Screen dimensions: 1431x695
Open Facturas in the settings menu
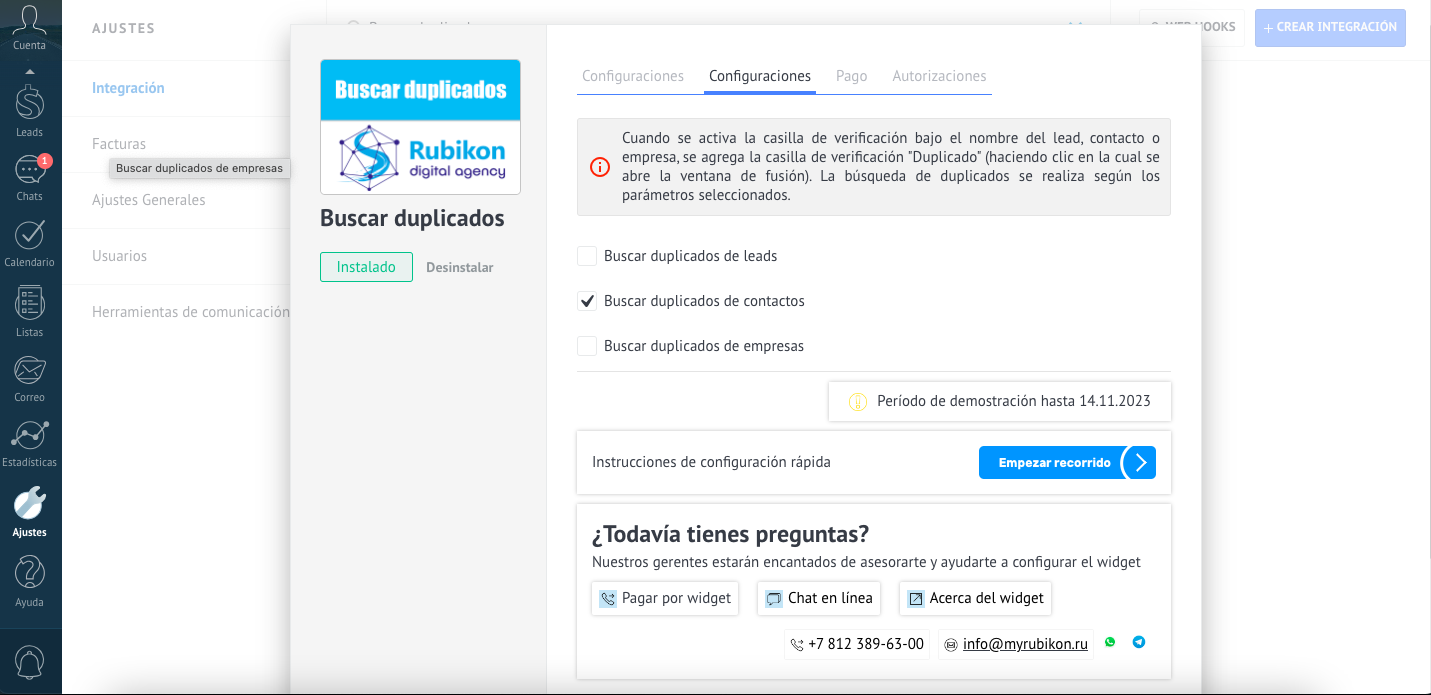click(x=119, y=144)
